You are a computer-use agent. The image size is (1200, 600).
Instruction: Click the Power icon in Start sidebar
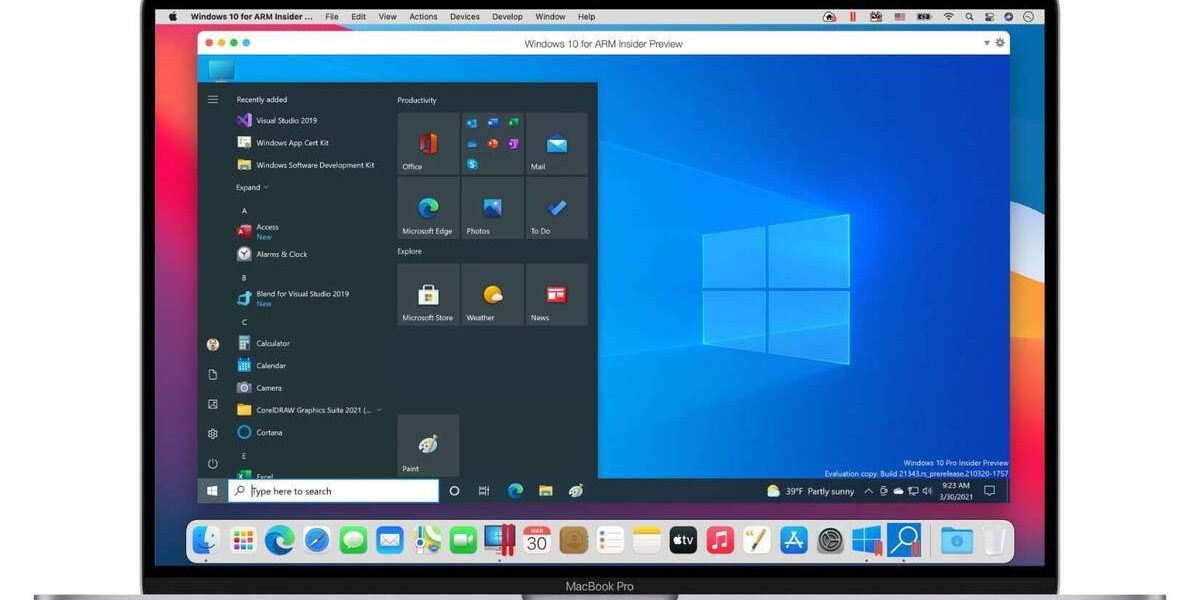coord(213,464)
